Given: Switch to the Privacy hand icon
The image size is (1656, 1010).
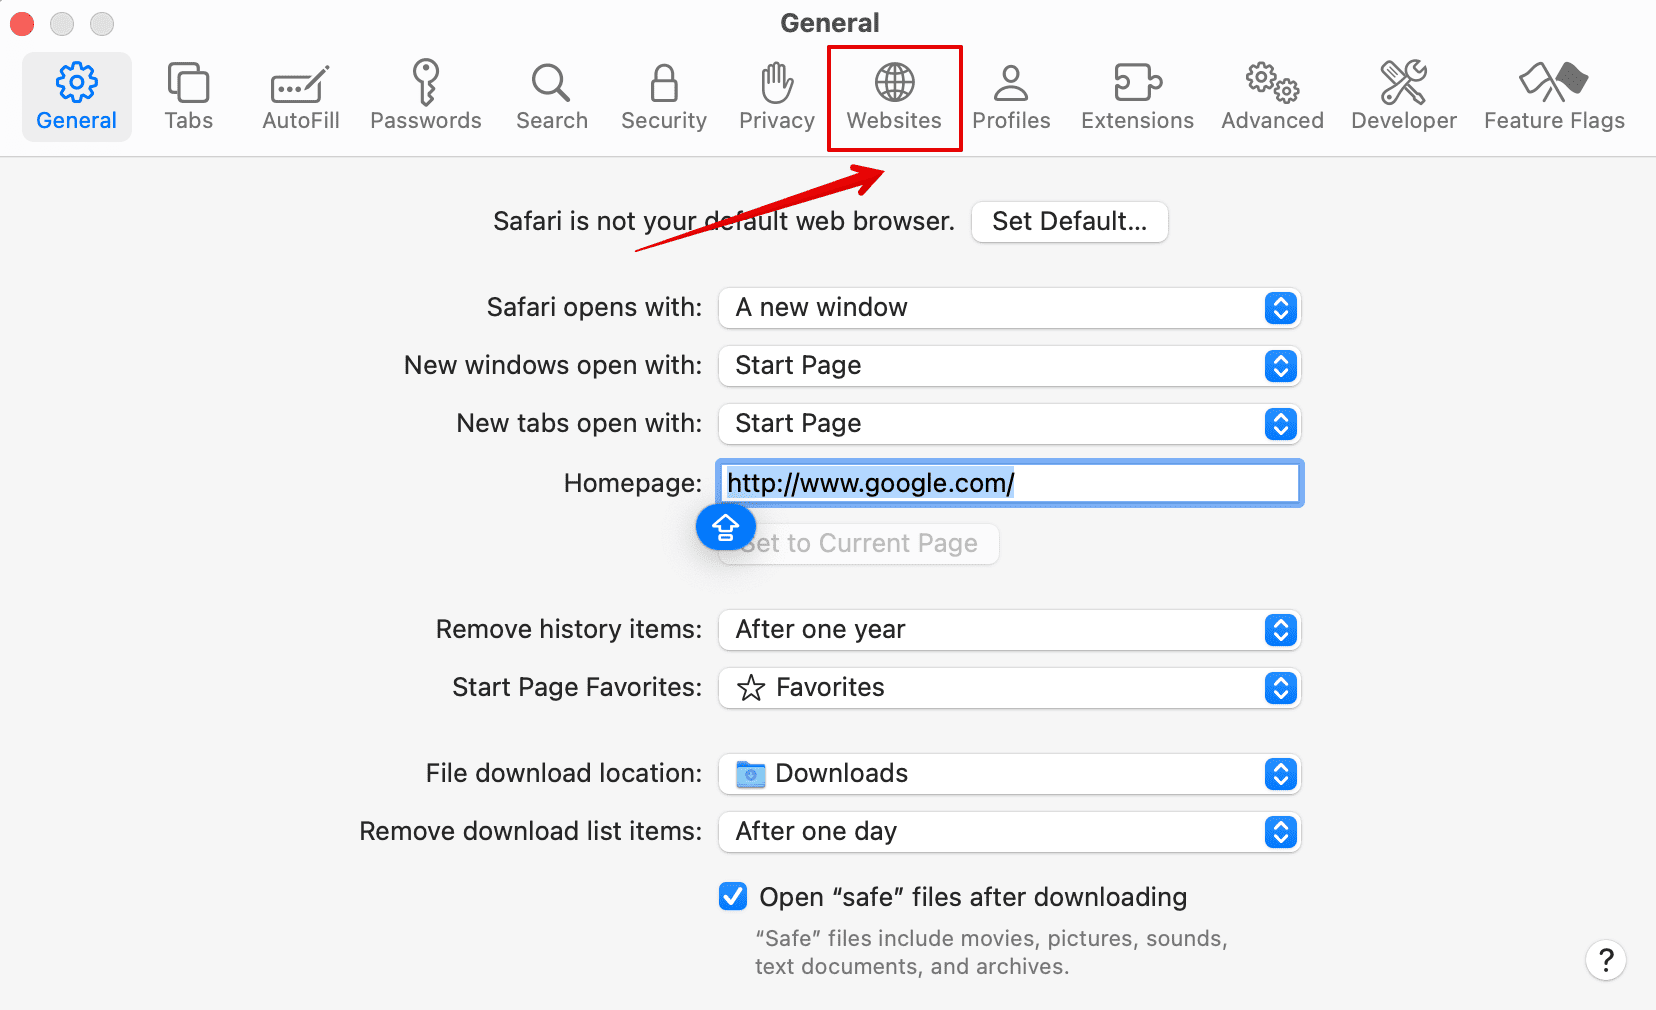Looking at the screenshot, I should [x=776, y=97].
